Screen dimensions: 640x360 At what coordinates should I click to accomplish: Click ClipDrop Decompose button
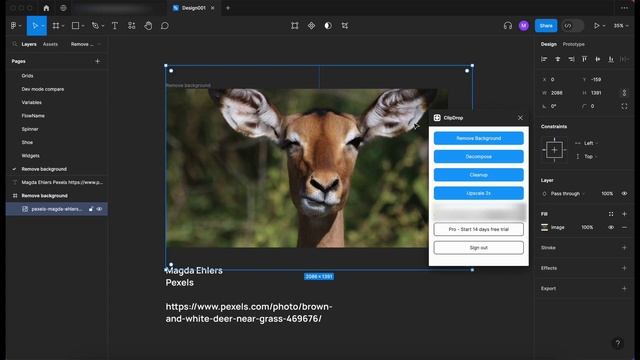pos(478,157)
